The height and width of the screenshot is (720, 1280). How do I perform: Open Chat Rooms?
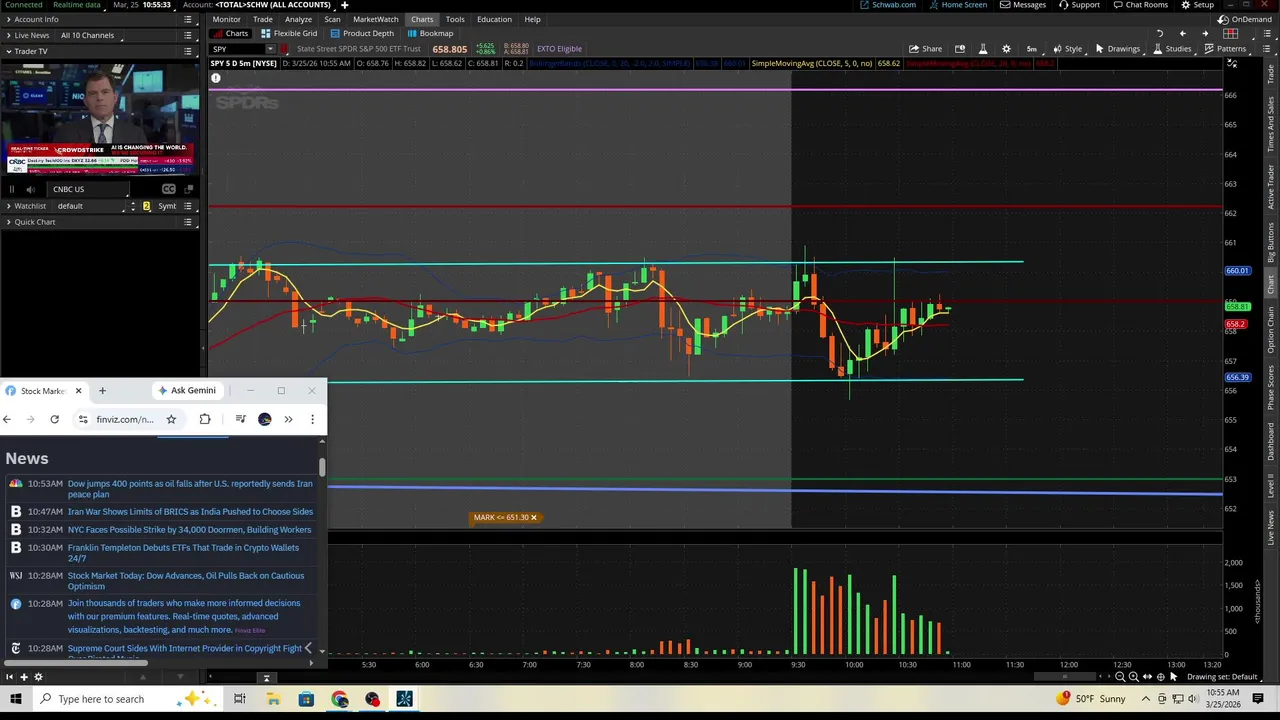[x=1141, y=5]
